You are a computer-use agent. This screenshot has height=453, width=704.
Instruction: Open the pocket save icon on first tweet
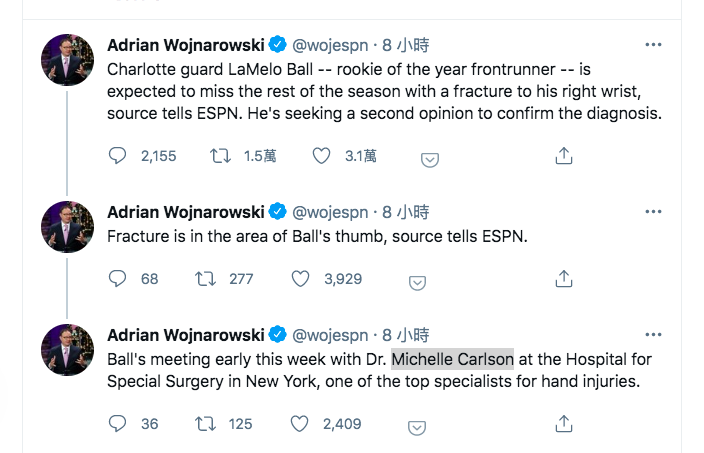428,158
